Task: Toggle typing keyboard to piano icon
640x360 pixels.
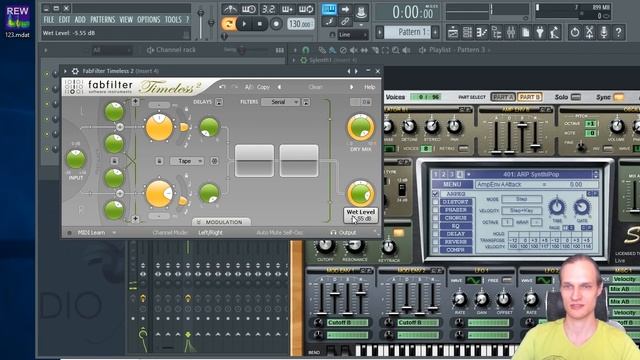Action: coord(329,9)
